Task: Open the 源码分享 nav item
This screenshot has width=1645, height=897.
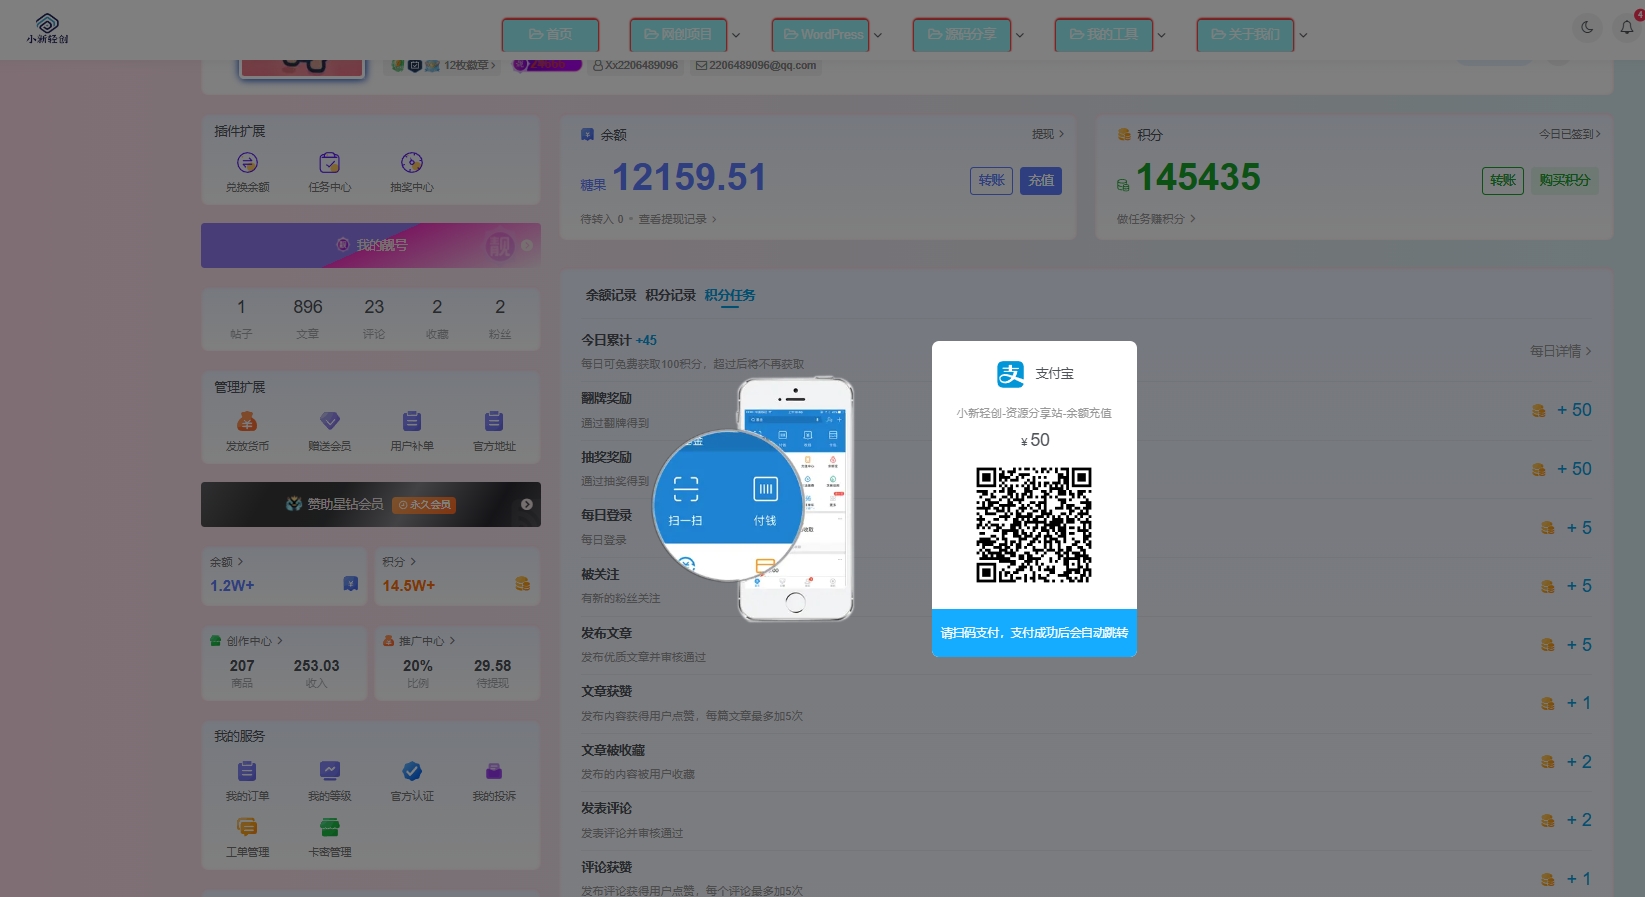Action: (962, 34)
